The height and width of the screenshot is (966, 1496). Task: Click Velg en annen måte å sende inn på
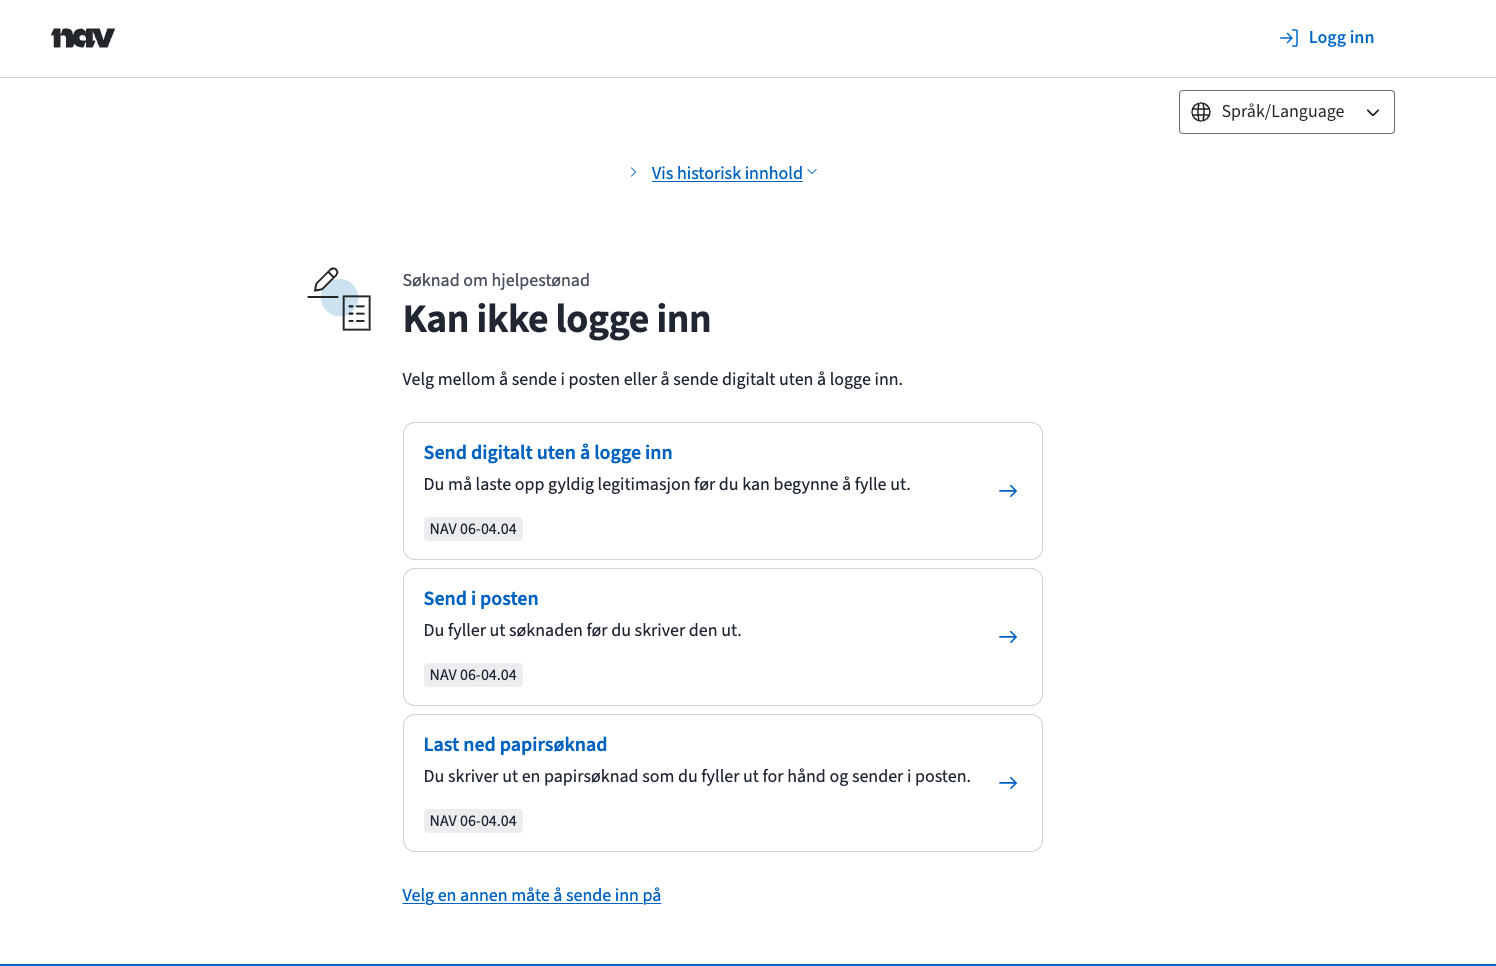pyautogui.click(x=532, y=895)
